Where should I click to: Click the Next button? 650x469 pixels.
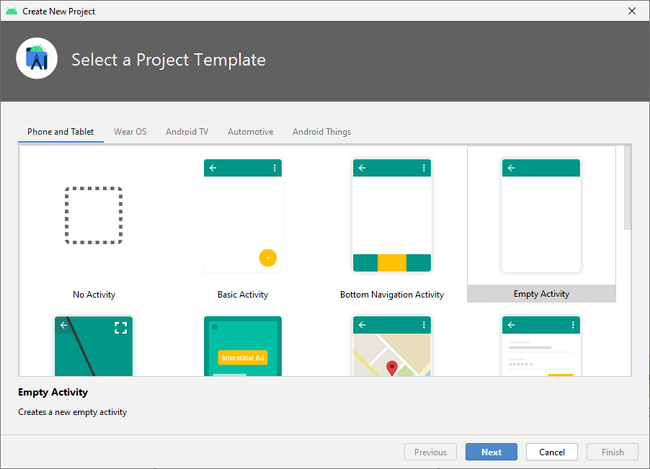point(491,452)
